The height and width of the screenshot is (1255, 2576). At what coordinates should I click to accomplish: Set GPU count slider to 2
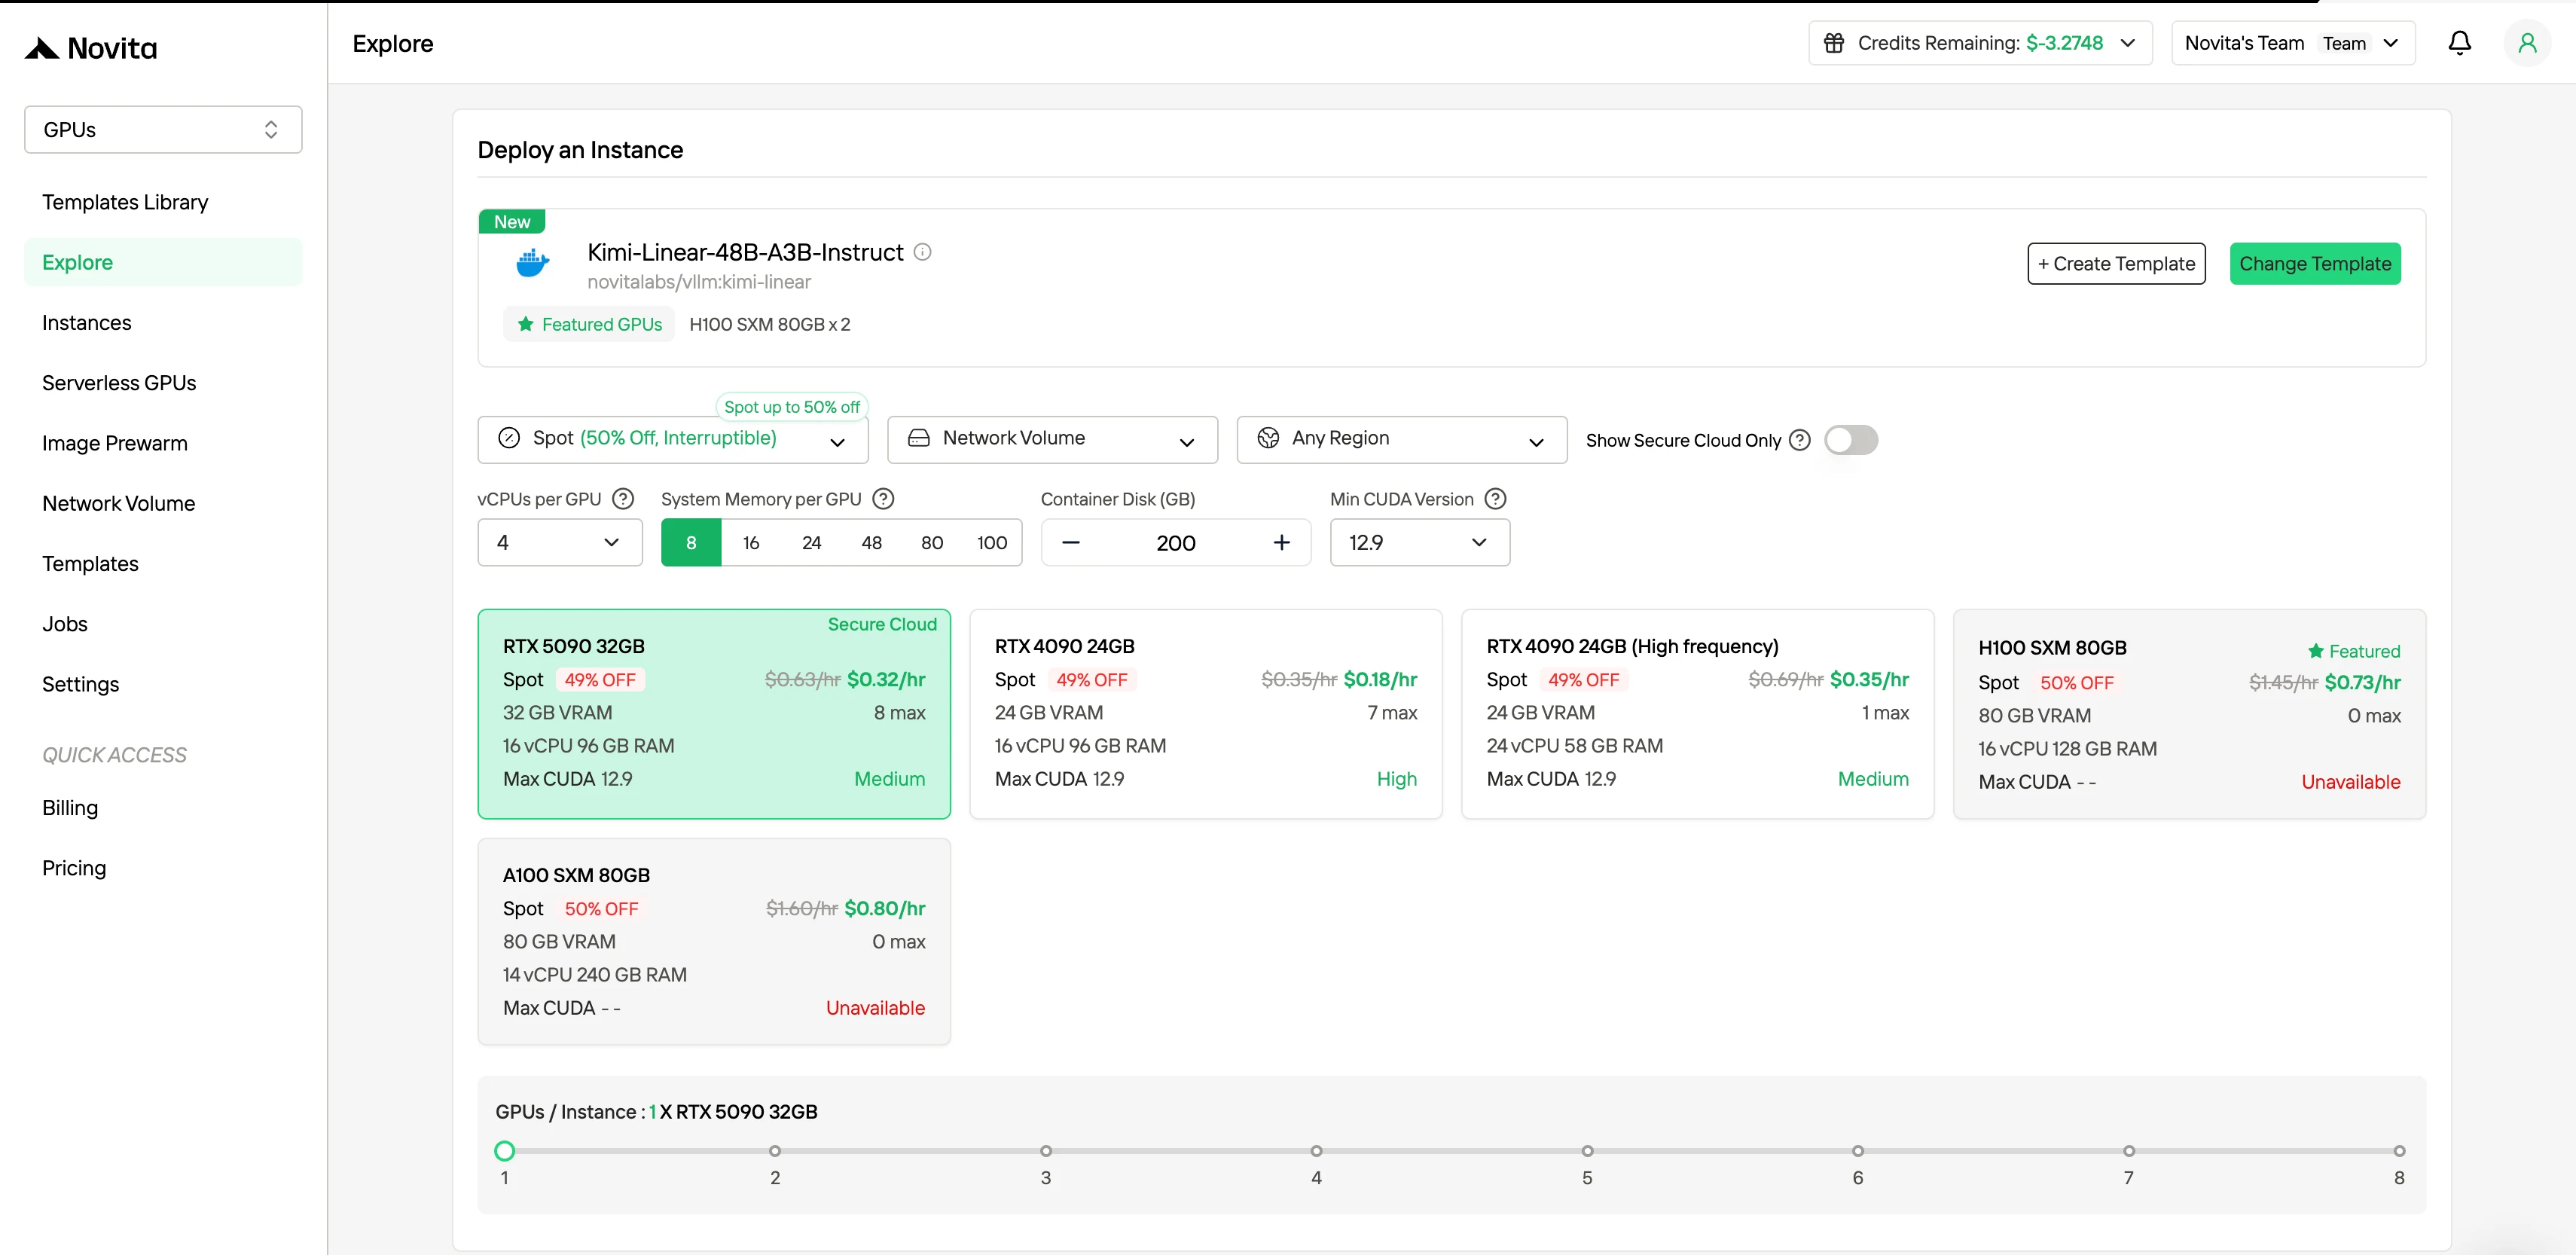point(775,1151)
